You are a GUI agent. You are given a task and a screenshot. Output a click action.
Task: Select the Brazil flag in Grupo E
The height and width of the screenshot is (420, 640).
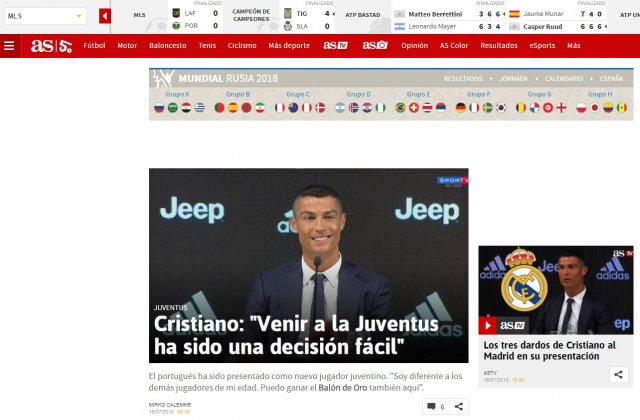pos(400,108)
